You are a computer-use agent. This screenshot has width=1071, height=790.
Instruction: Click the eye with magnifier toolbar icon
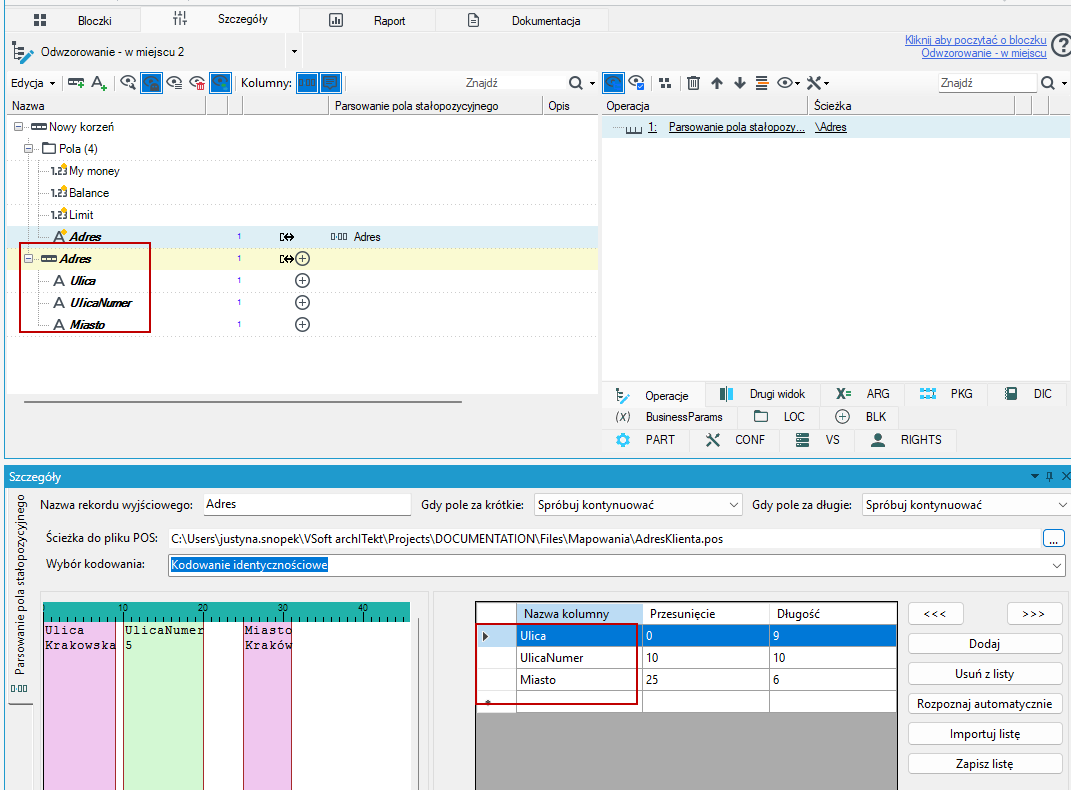coord(128,83)
